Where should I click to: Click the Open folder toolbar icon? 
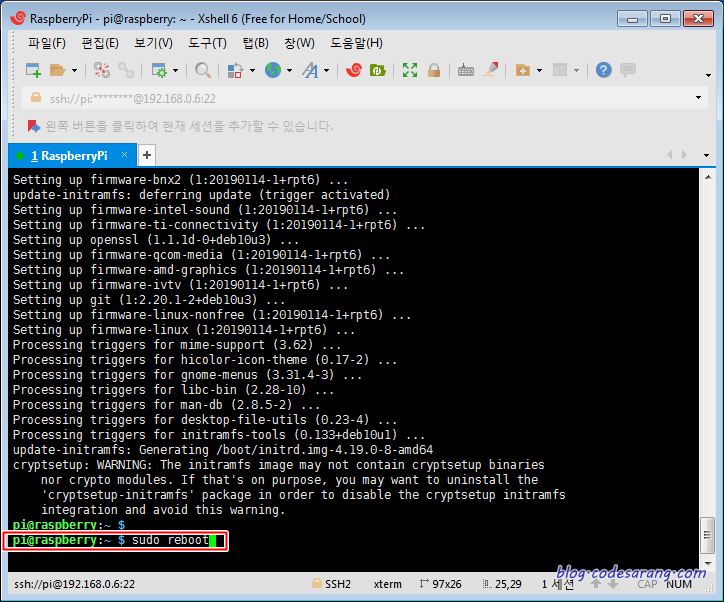(58, 70)
